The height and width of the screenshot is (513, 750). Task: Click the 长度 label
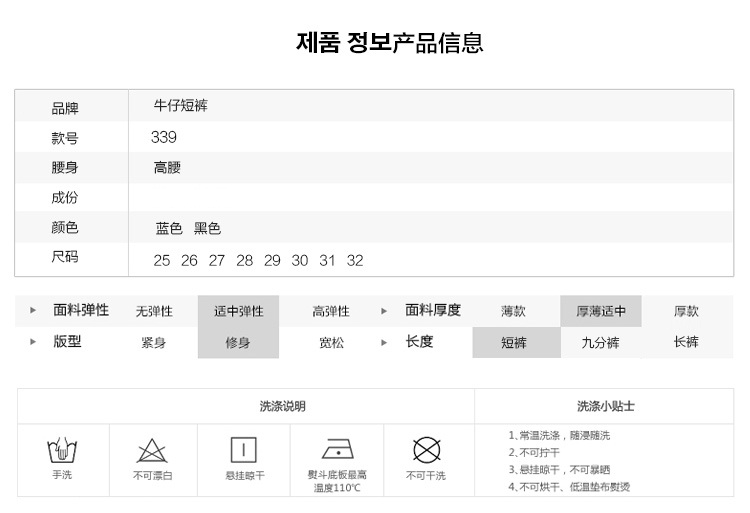(419, 341)
